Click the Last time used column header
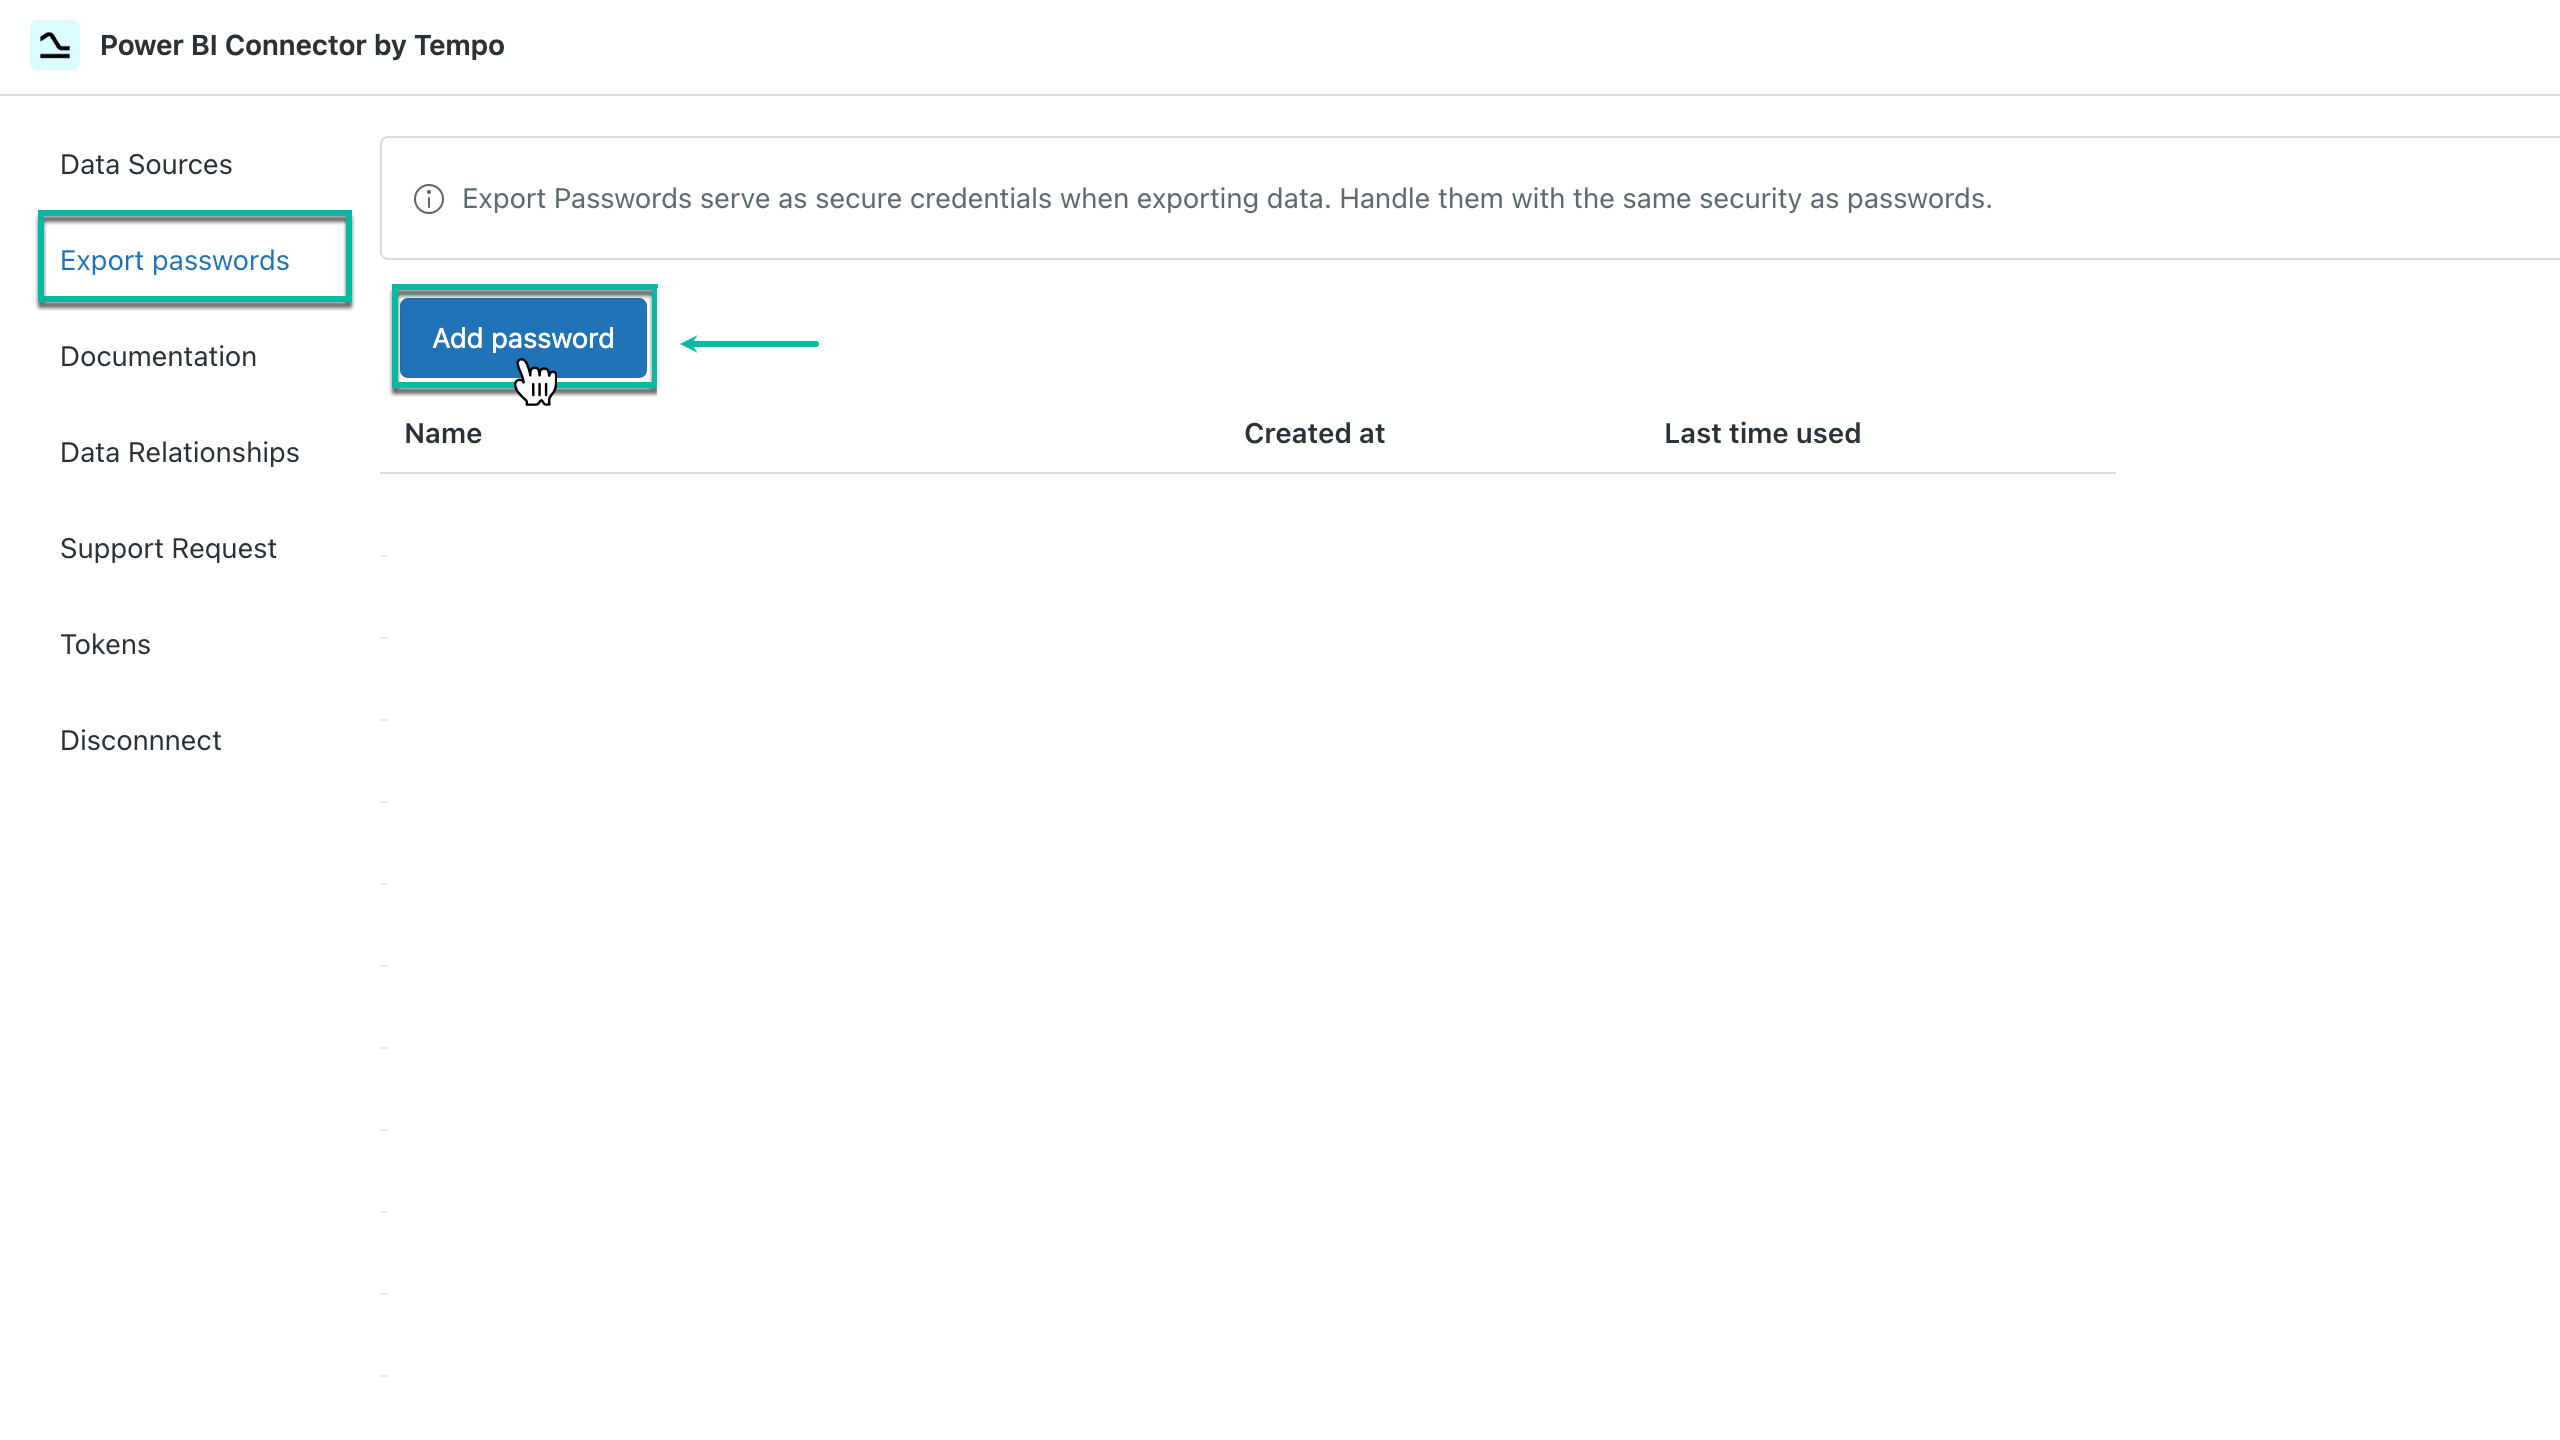 [x=1761, y=433]
